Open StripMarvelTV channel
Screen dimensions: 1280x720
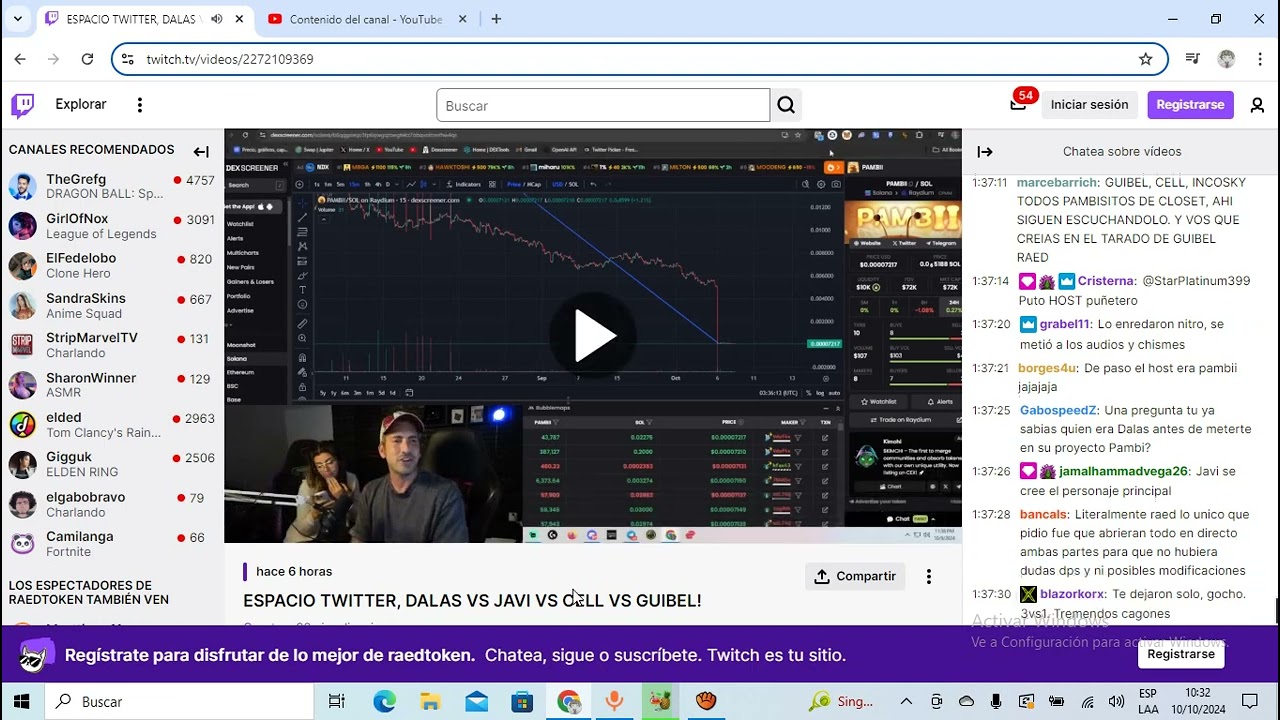click(x=112, y=345)
